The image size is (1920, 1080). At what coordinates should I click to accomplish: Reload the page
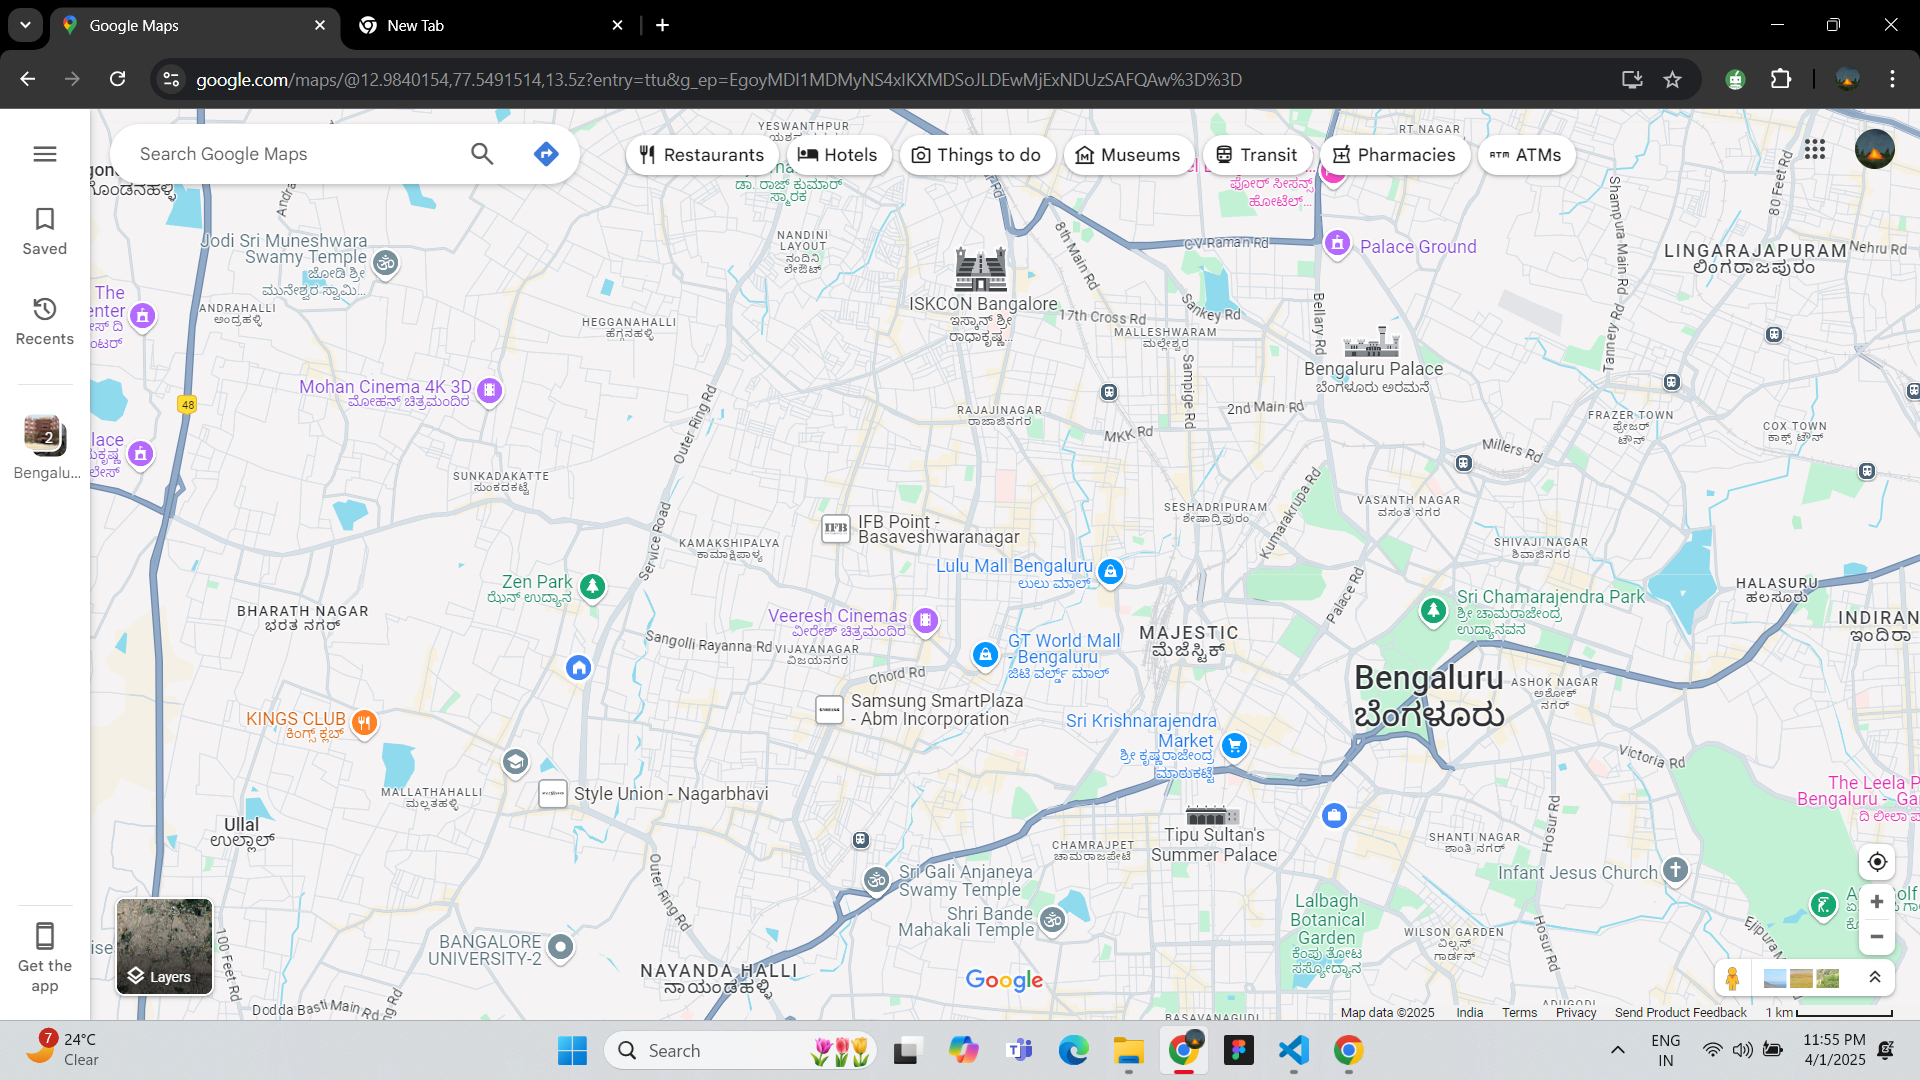coord(118,79)
